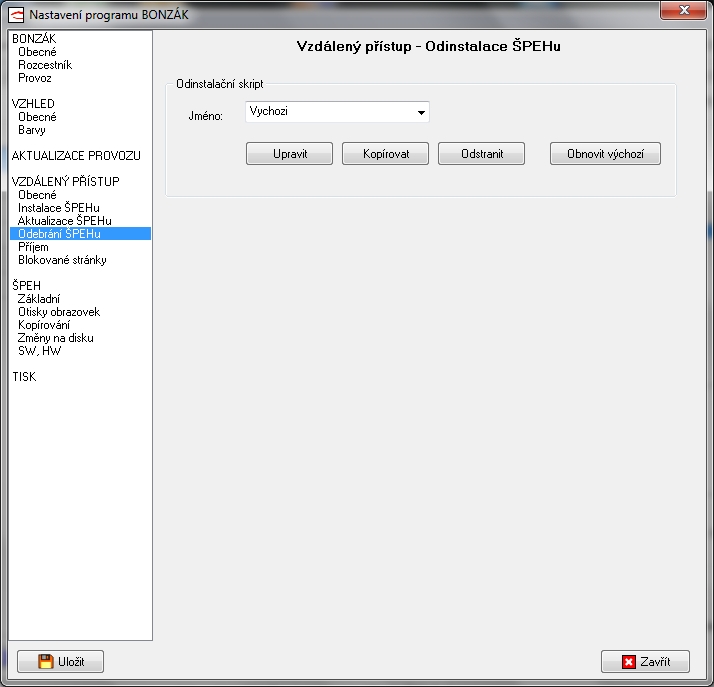Open Instalace ŠPEHu page

(59, 208)
